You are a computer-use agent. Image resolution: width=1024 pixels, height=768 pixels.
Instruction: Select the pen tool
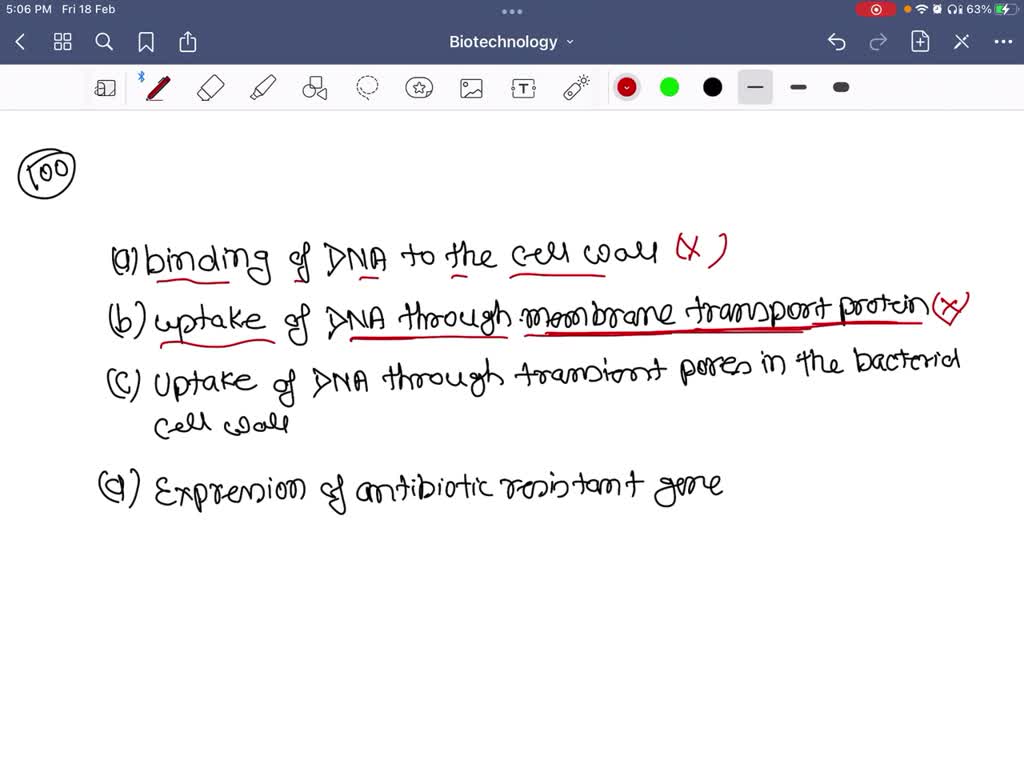157,88
